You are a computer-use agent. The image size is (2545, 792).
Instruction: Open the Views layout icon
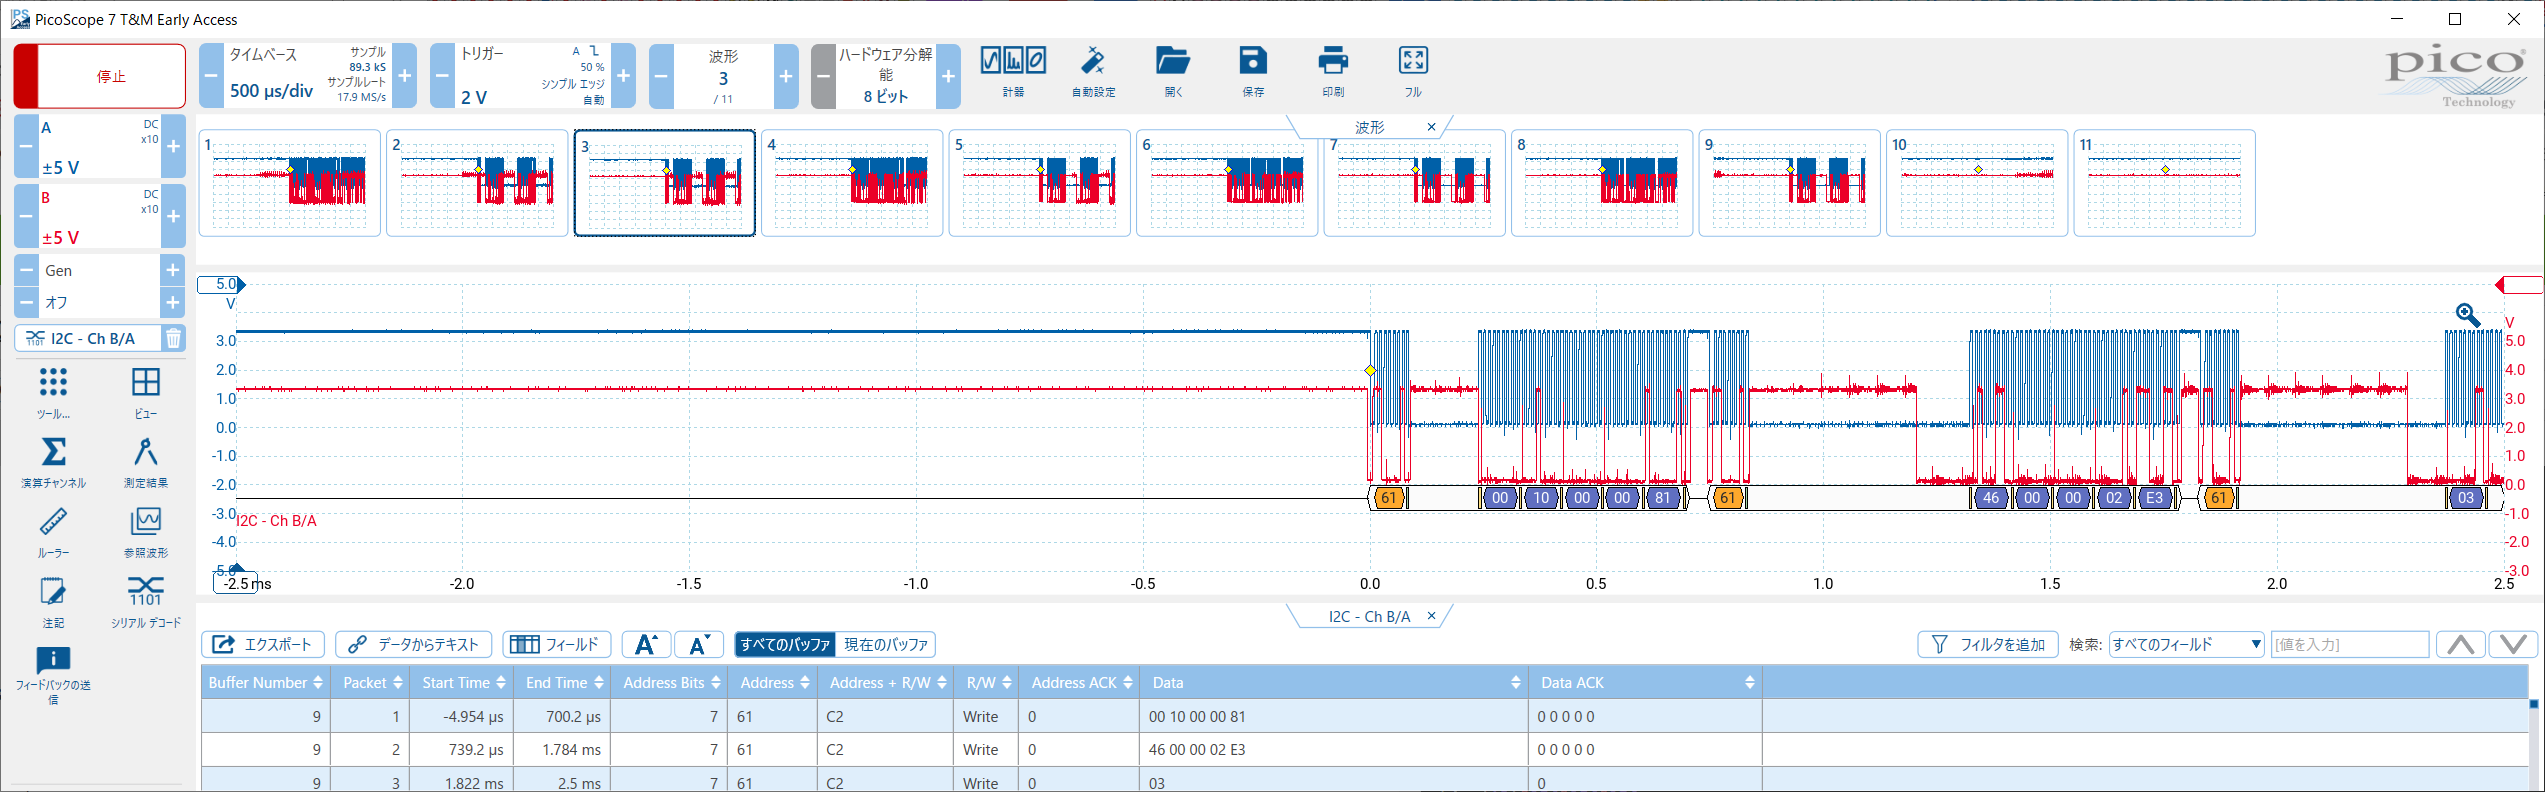(146, 391)
